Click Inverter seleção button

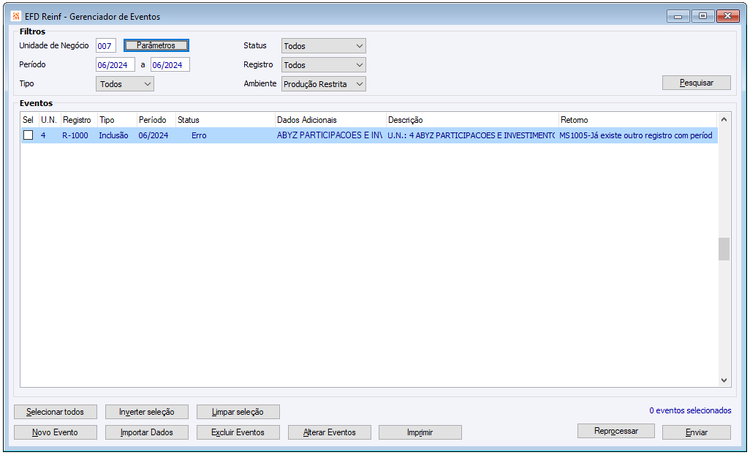pos(147,412)
